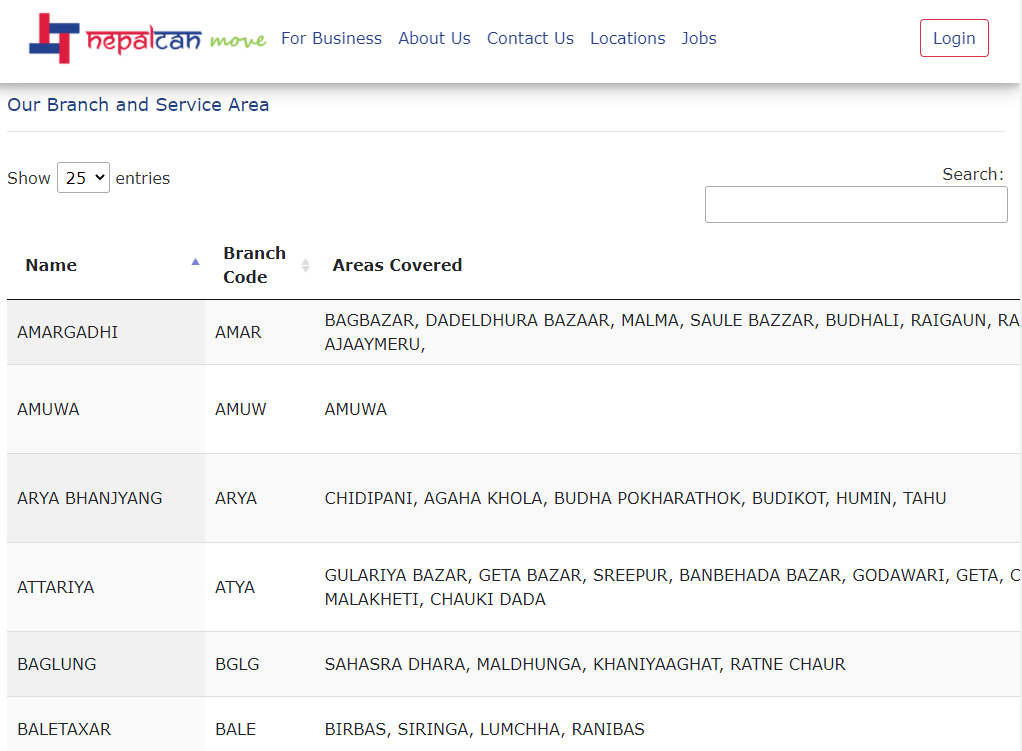Image resolution: width=1022 pixels, height=751 pixels.
Task: Click the Our Branch and Service Area heading
Action: (138, 105)
